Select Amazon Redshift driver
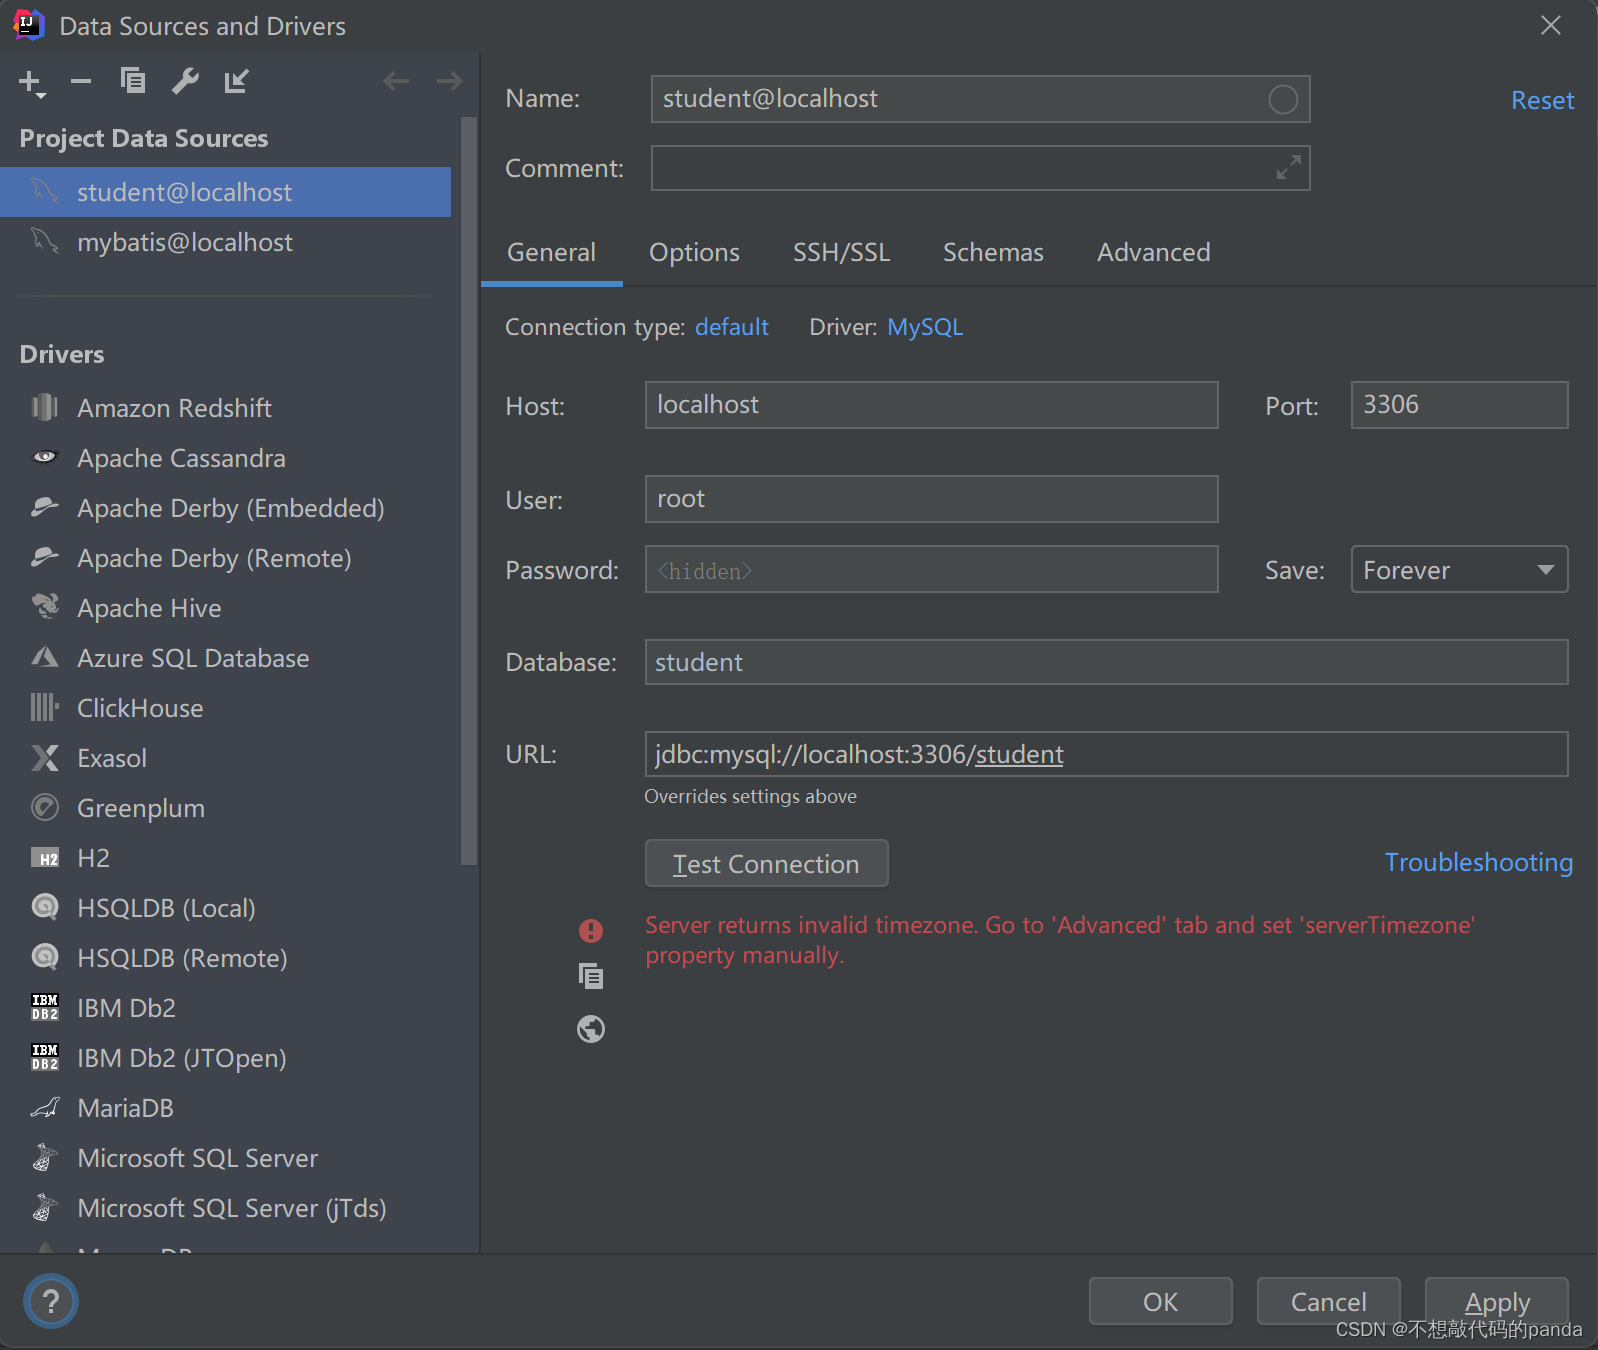The image size is (1598, 1350). click(225, 408)
